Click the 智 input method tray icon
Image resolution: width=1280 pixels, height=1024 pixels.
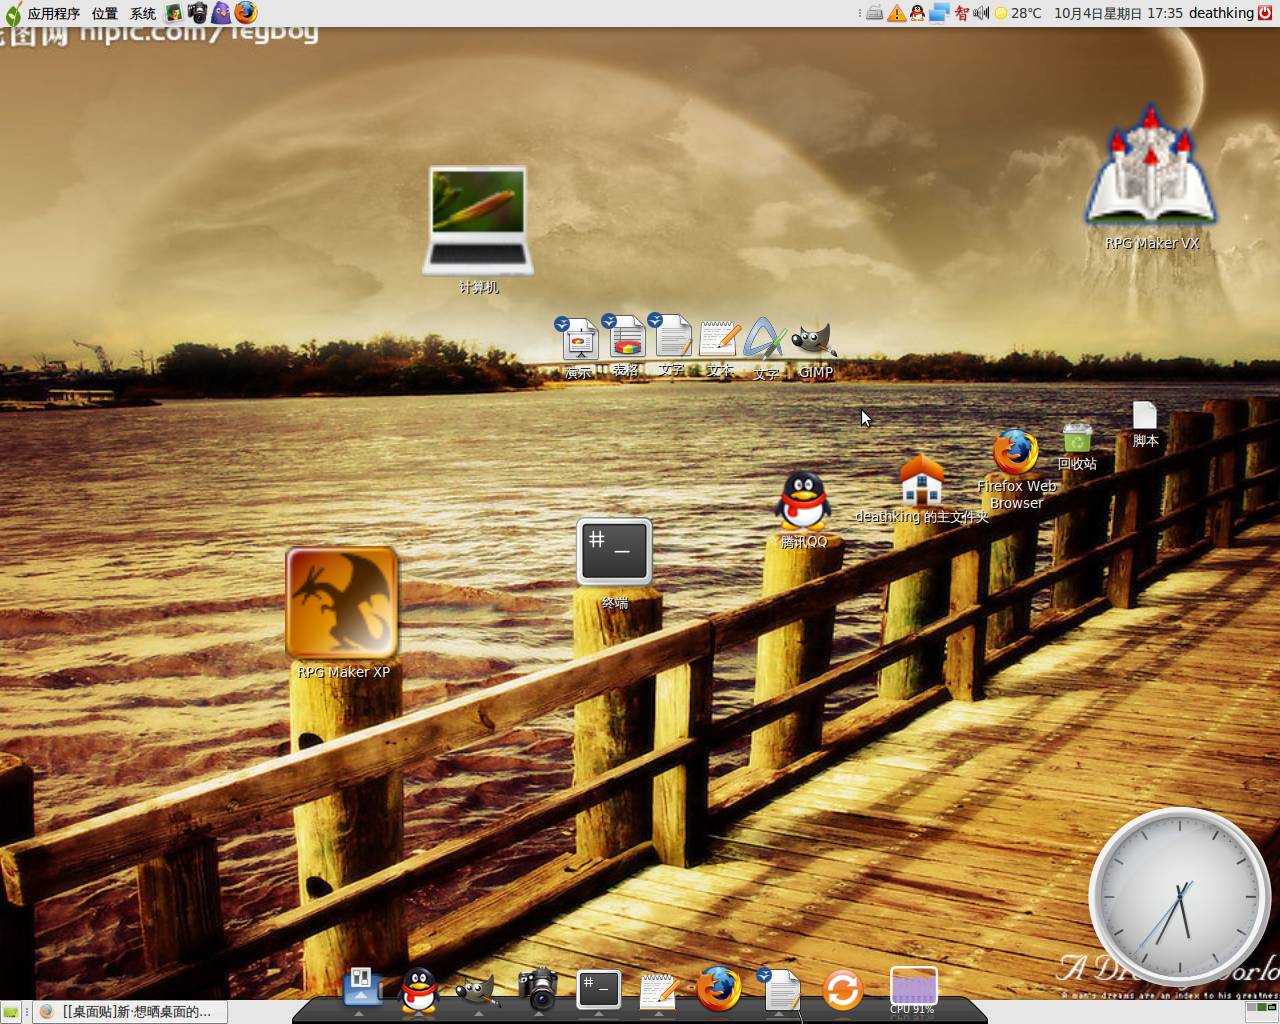tap(961, 13)
